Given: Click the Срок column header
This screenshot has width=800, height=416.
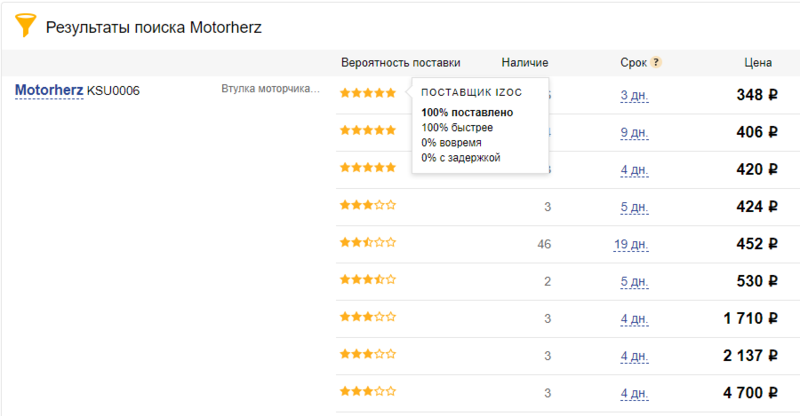Looking at the screenshot, I should click(x=632, y=62).
